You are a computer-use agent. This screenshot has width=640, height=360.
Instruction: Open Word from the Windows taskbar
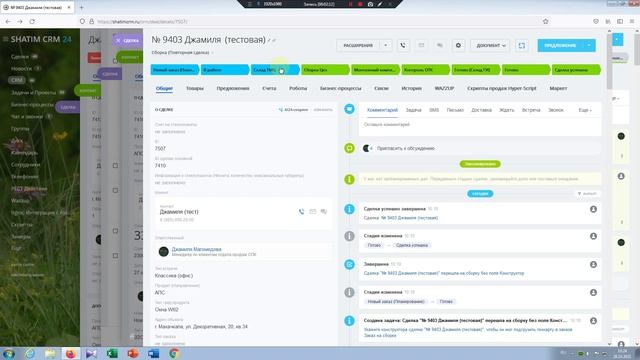pyautogui.click(x=153, y=353)
